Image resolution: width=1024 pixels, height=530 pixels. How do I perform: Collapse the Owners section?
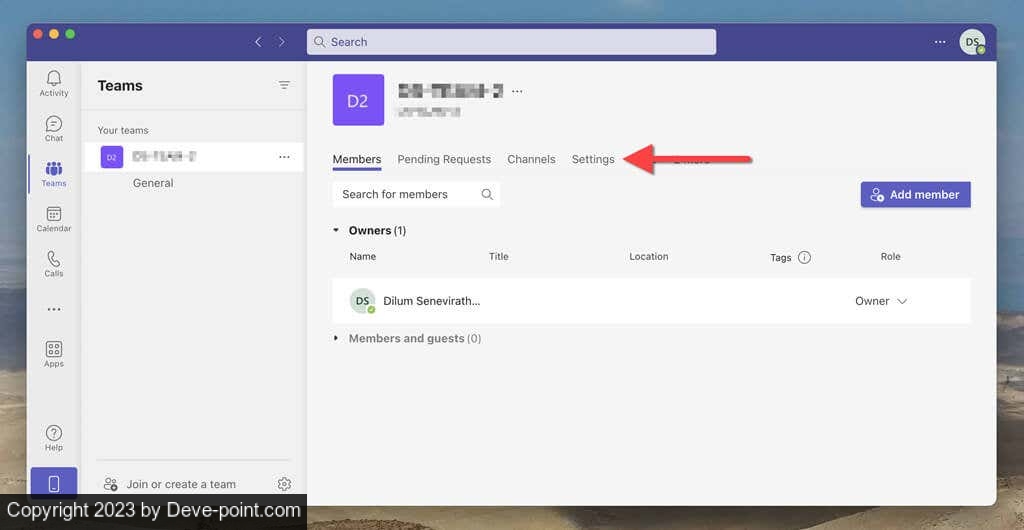point(336,231)
